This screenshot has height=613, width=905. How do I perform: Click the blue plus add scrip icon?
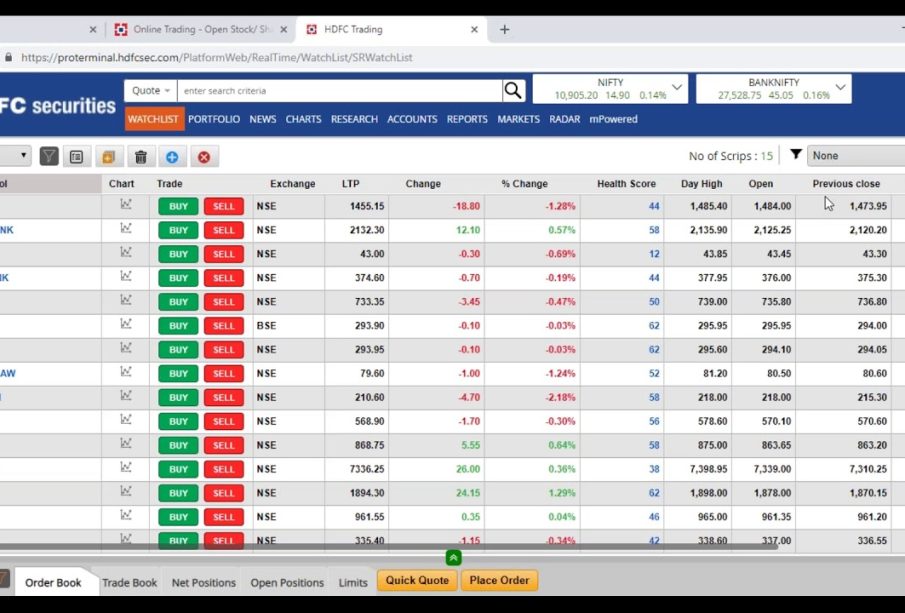[172, 156]
